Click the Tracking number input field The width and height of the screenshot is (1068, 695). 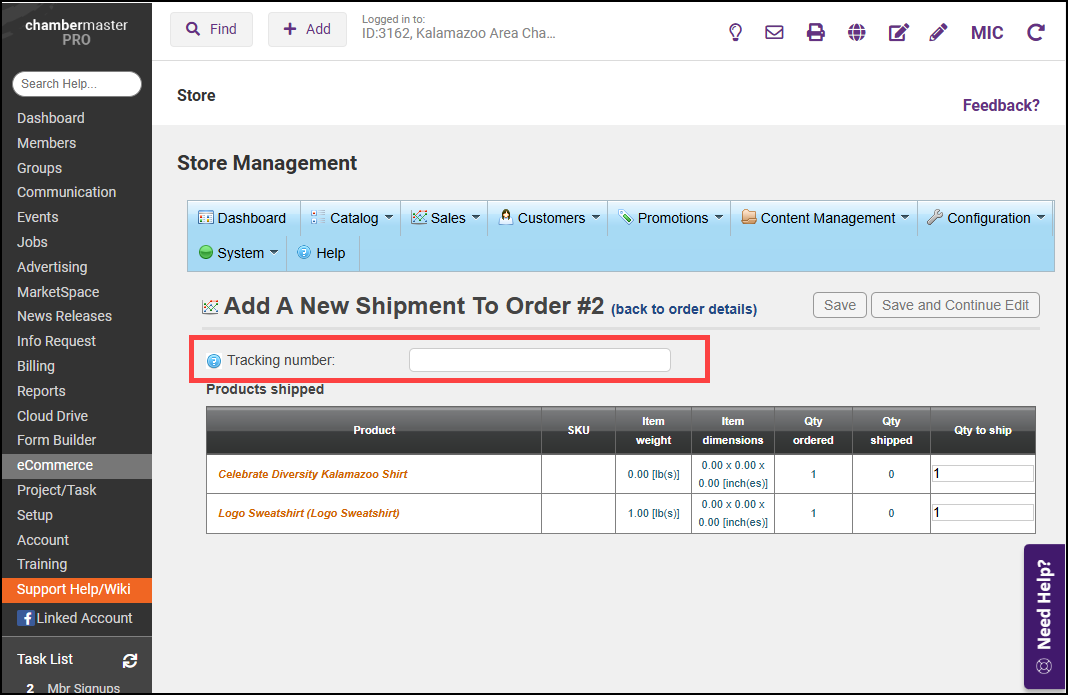click(x=540, y=360)
